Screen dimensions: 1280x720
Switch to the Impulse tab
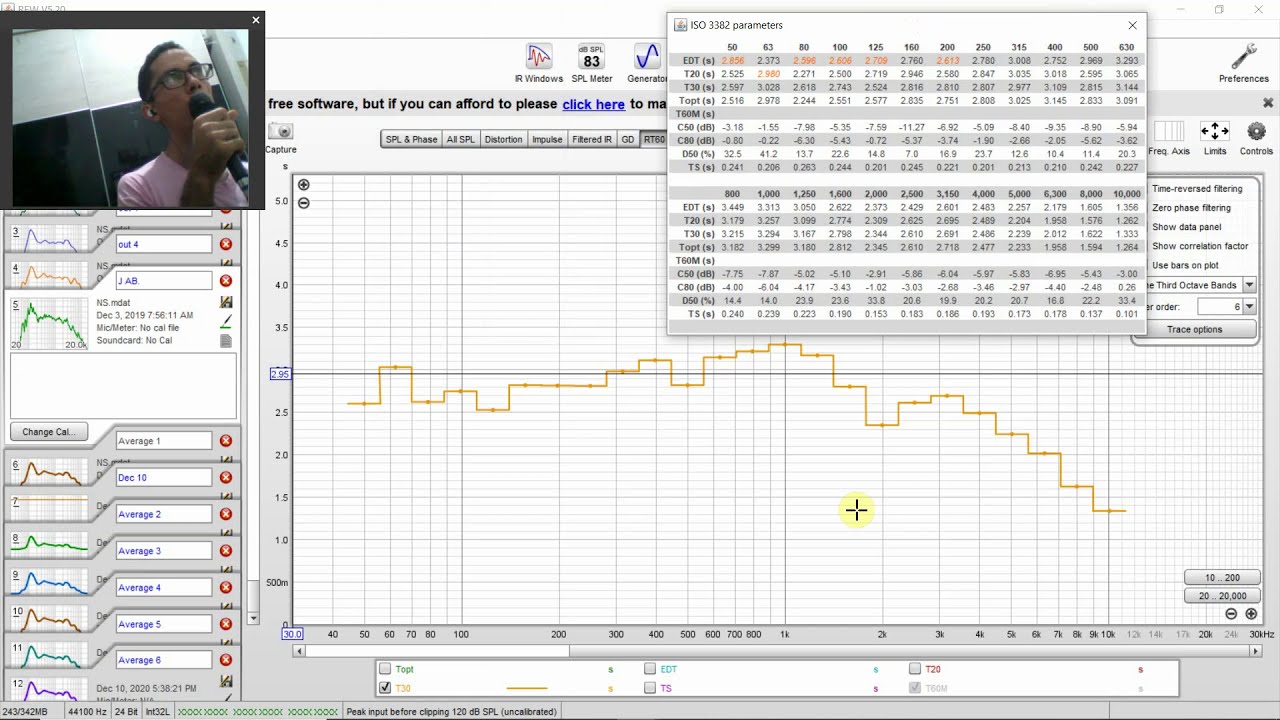pyautogui.click(x=547, y=139)
